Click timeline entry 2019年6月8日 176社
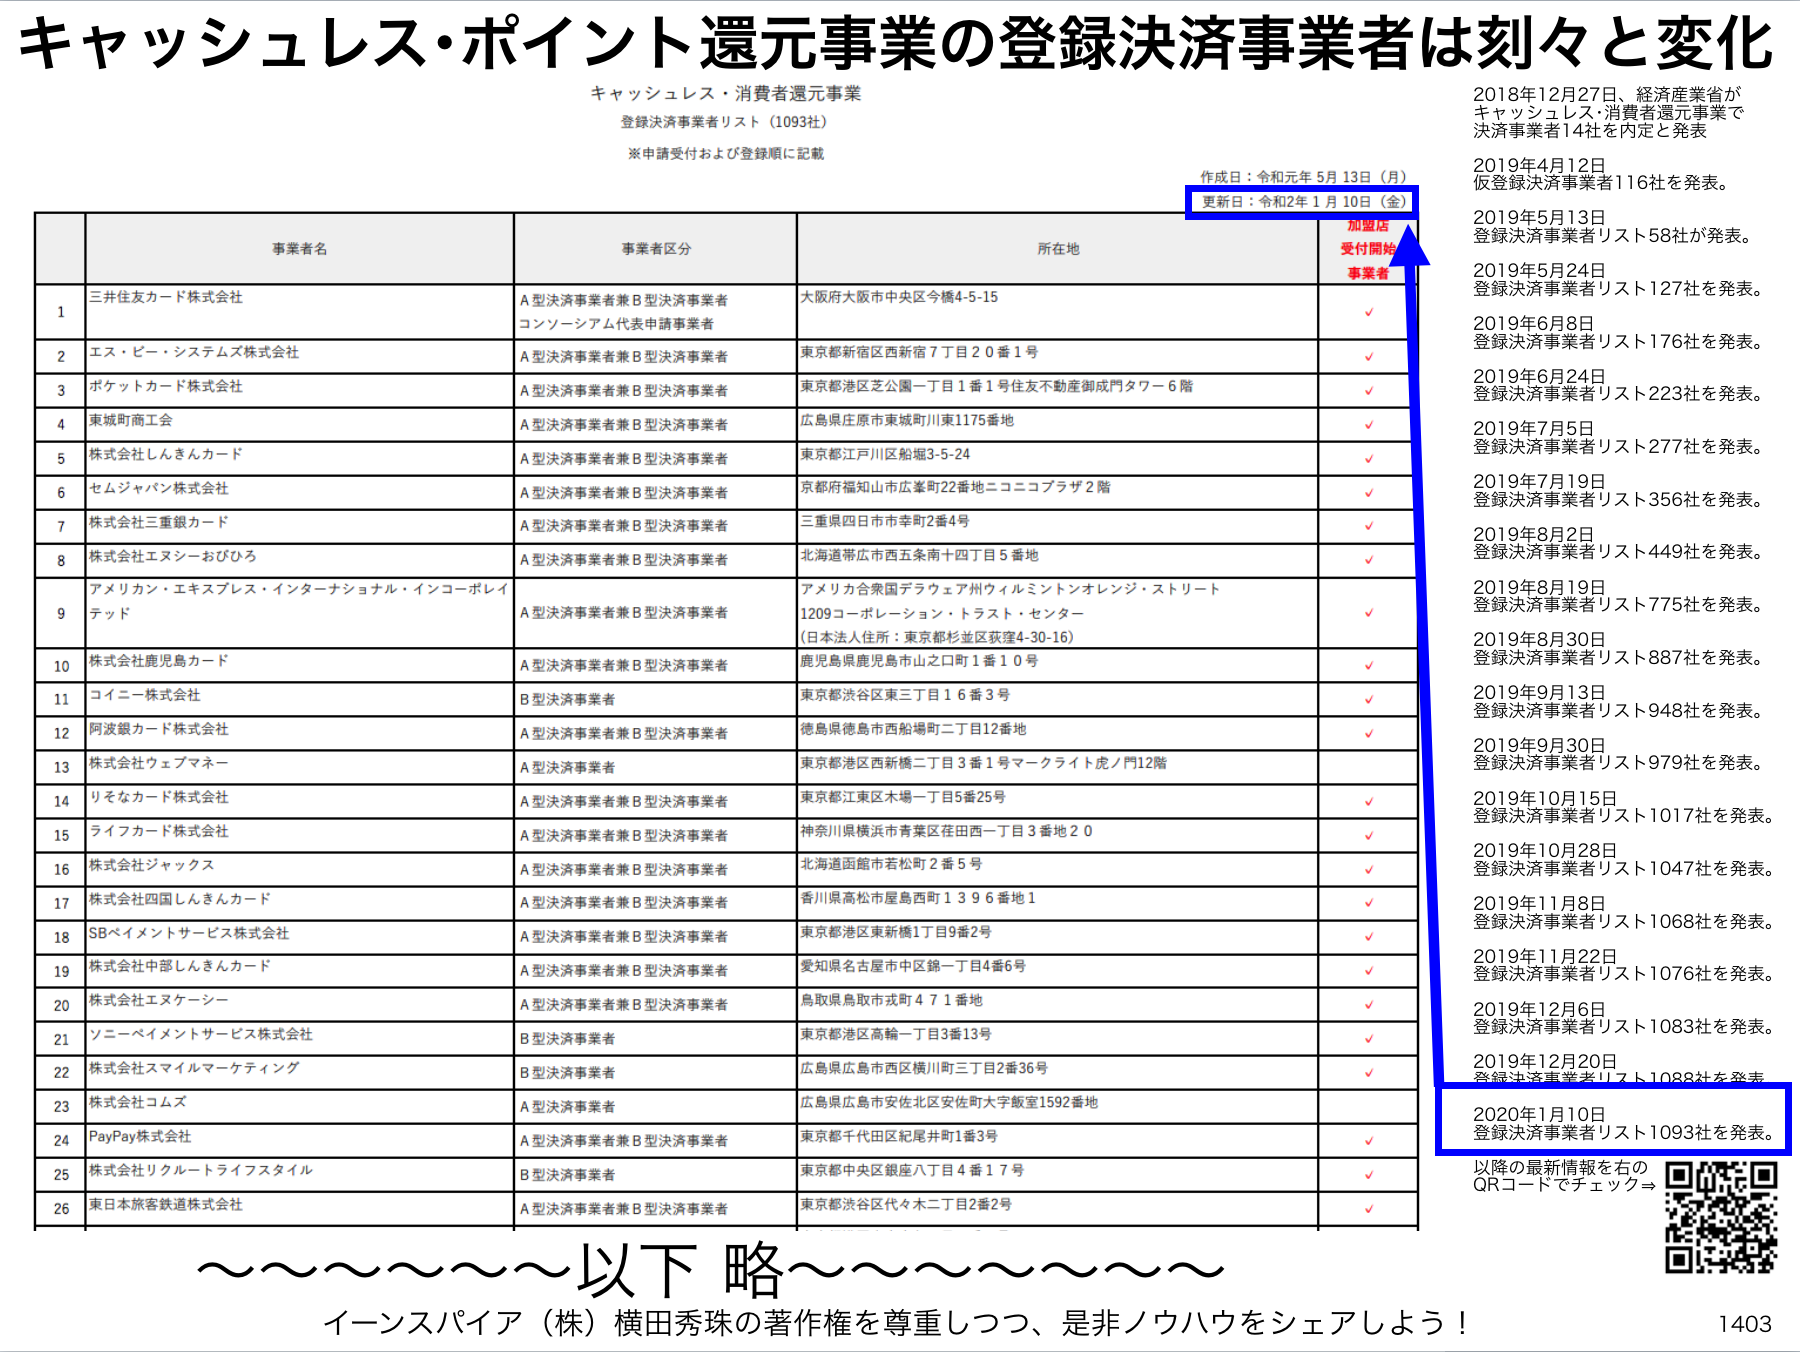This screenshot has height=1352, width=1800. [x=1618, y=333]
